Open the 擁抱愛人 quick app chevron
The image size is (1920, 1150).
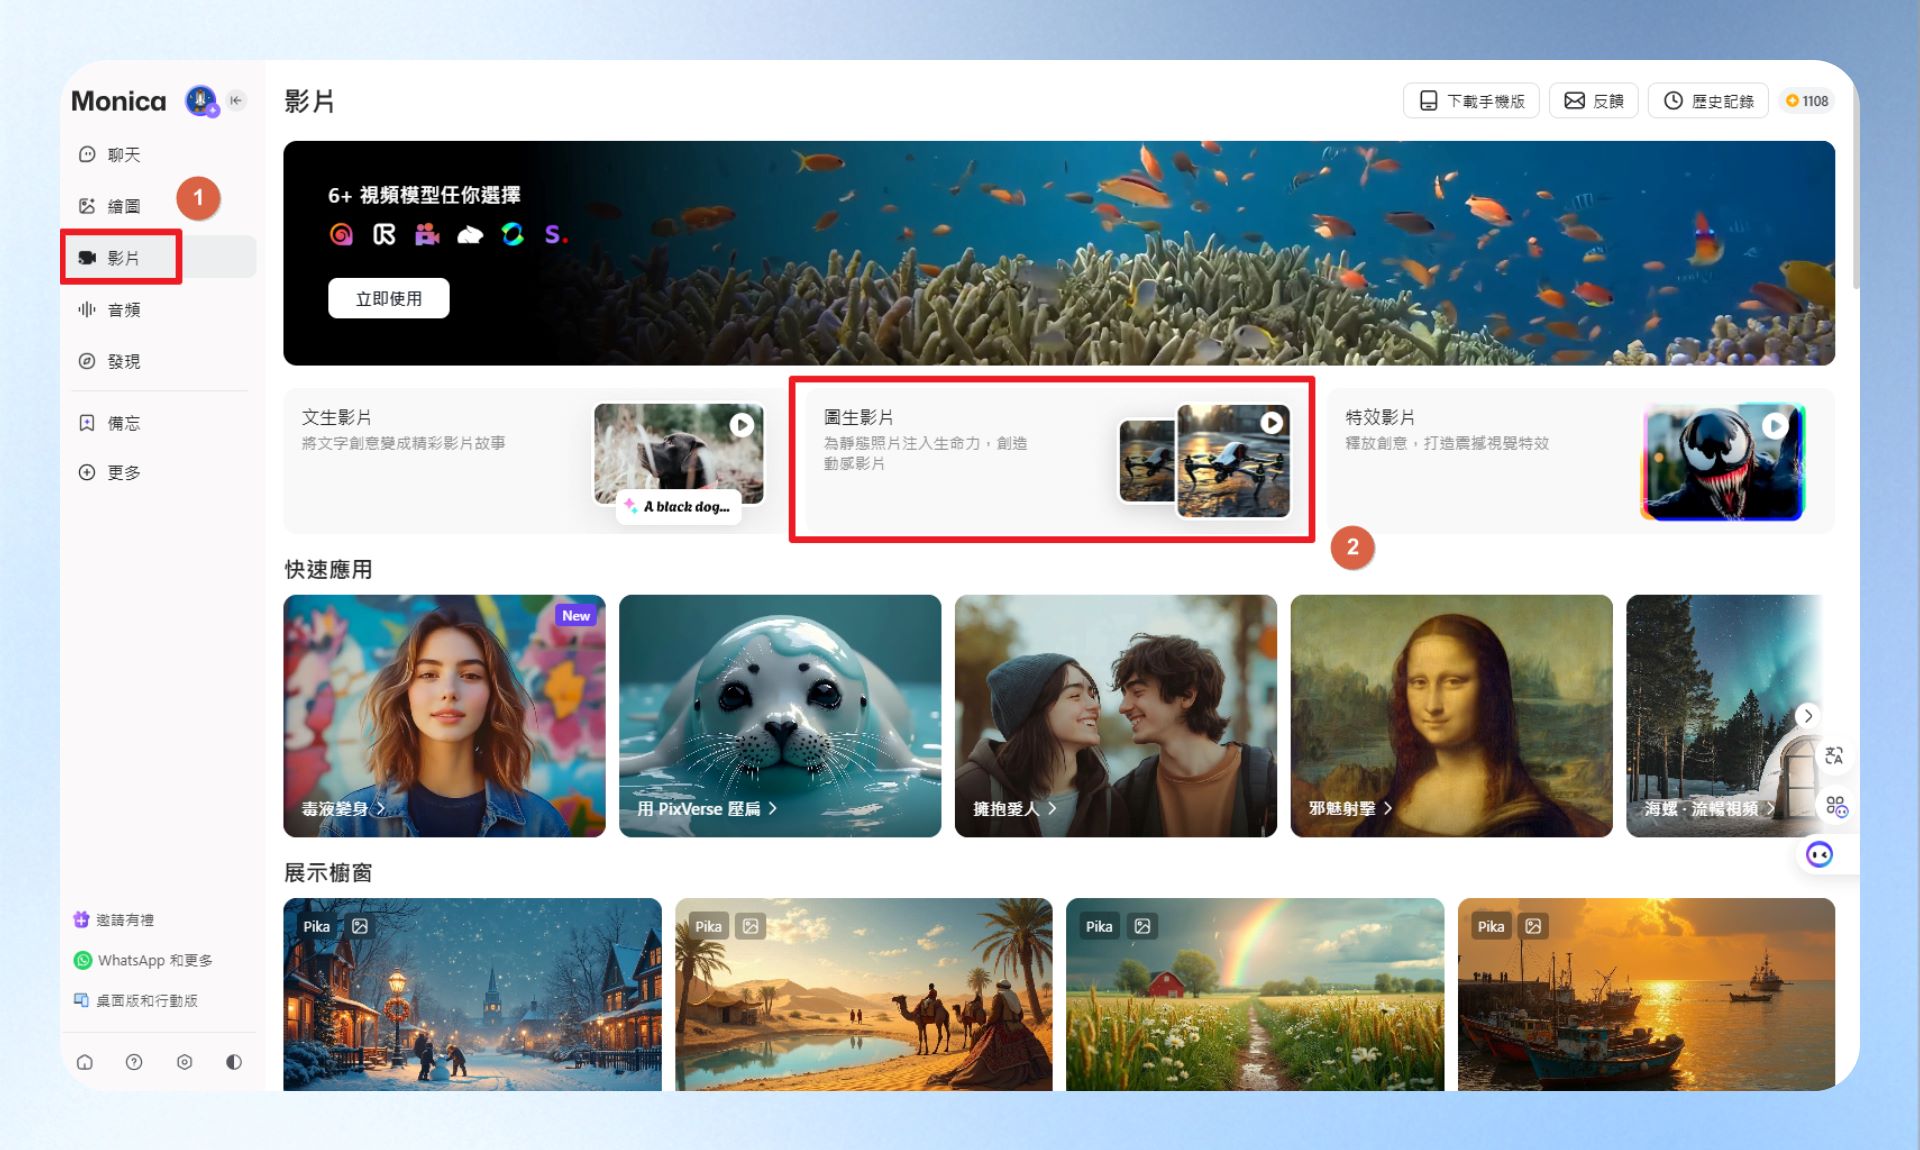(x=1052, y=808)
